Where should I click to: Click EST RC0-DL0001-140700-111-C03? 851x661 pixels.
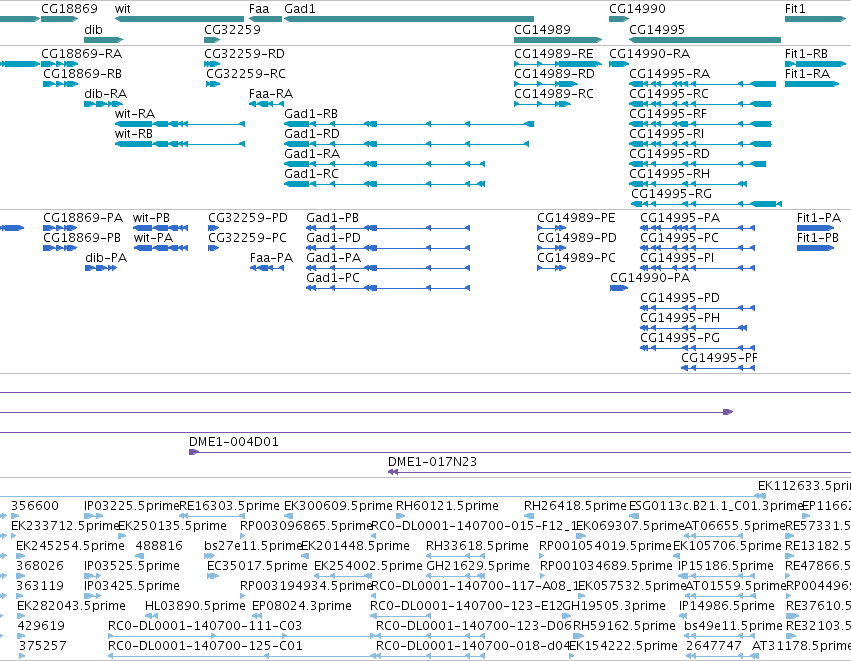click(244, 635)
